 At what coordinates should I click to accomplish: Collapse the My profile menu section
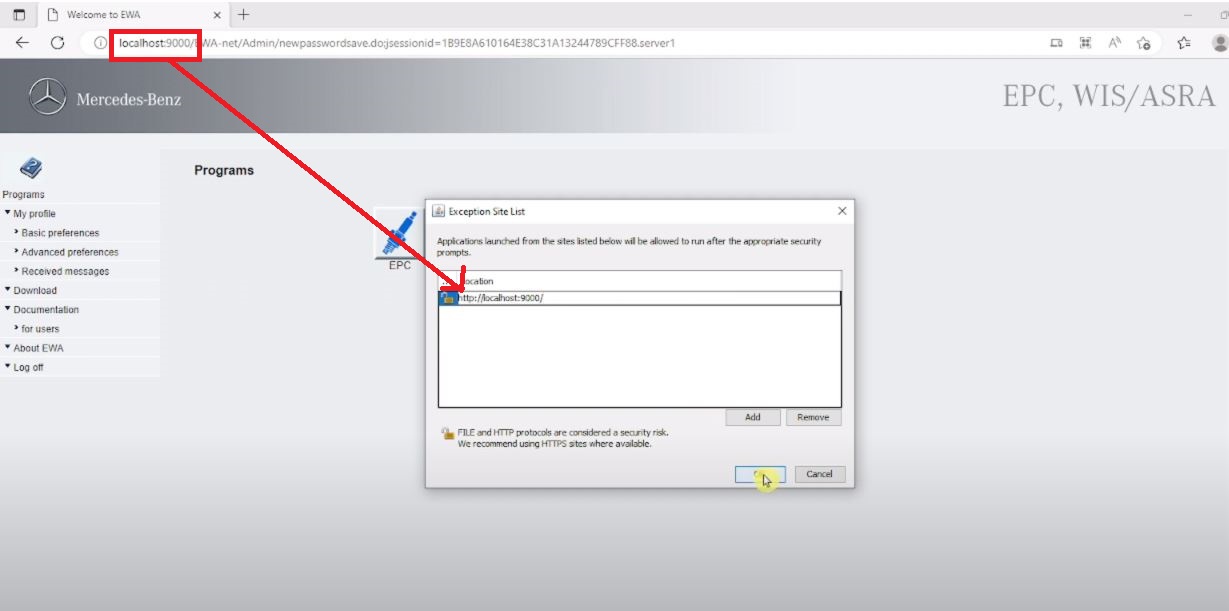pyautogui.click(x=34, y=214)
